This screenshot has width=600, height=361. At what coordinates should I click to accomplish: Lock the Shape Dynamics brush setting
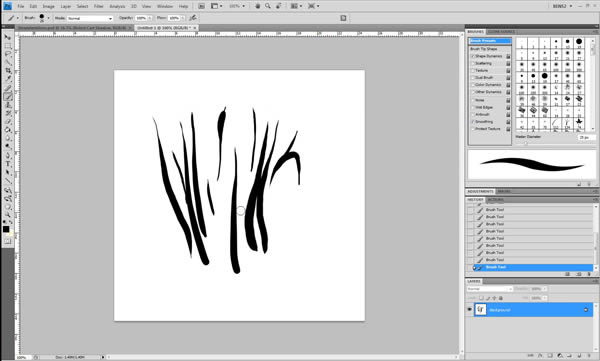coord(508,56)
